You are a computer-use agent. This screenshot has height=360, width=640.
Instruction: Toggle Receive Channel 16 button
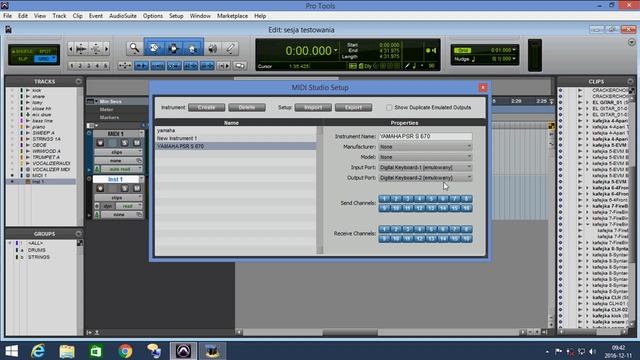click(x=467, y=238)
